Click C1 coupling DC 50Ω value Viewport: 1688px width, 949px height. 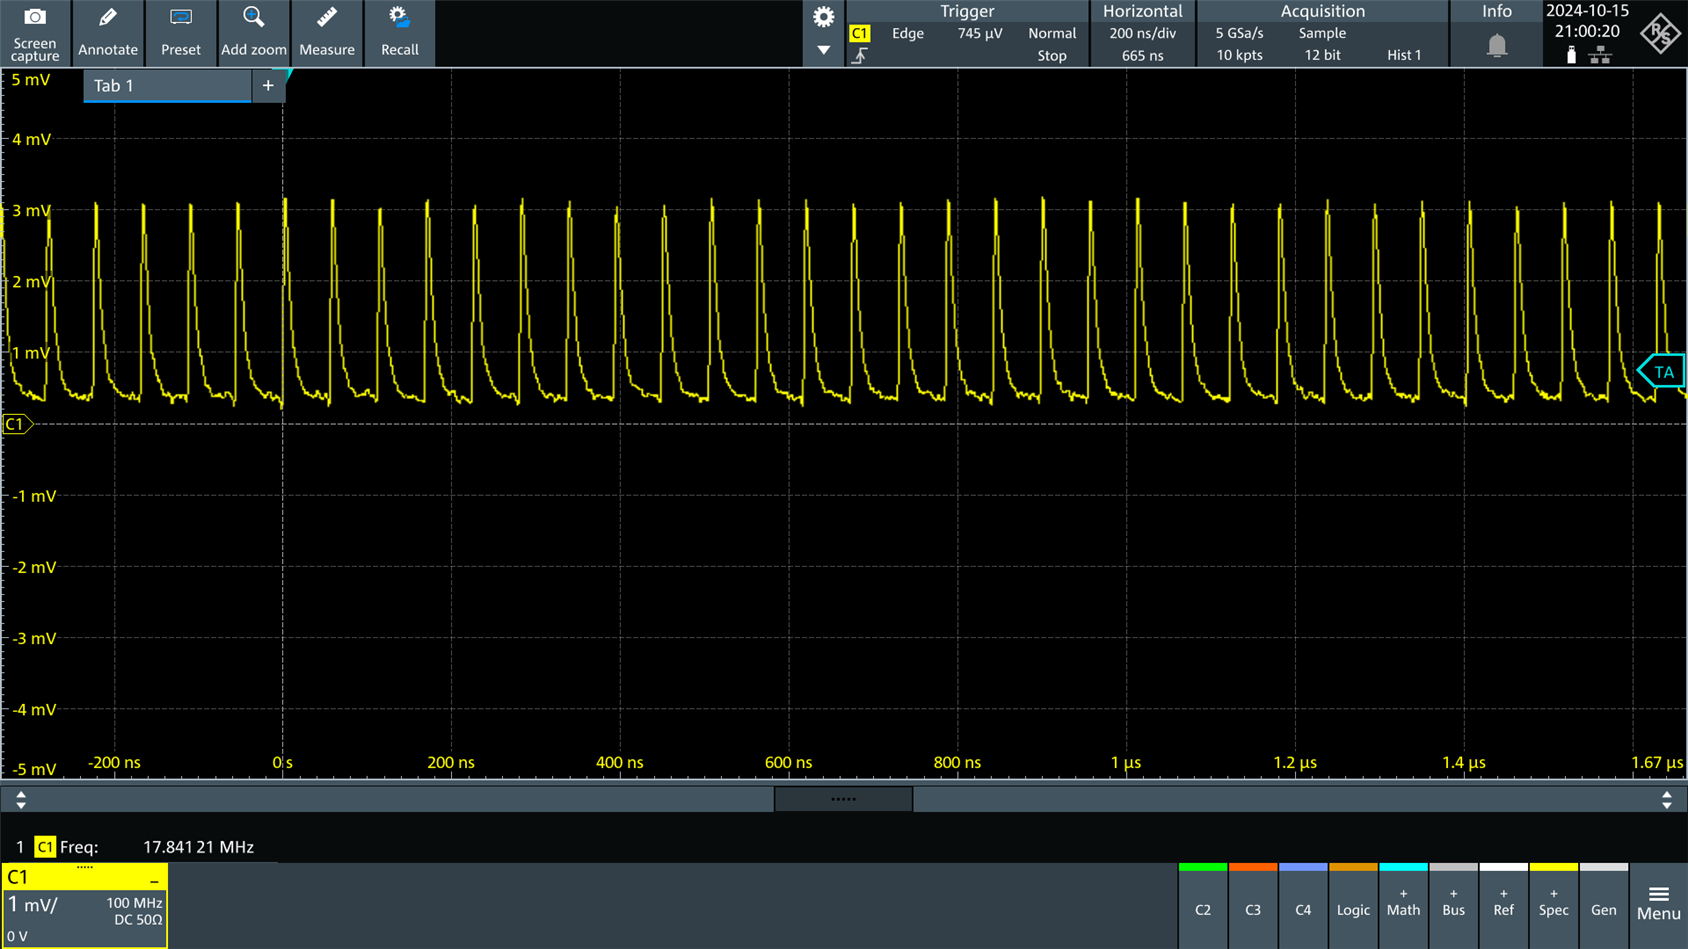point(138,920)
